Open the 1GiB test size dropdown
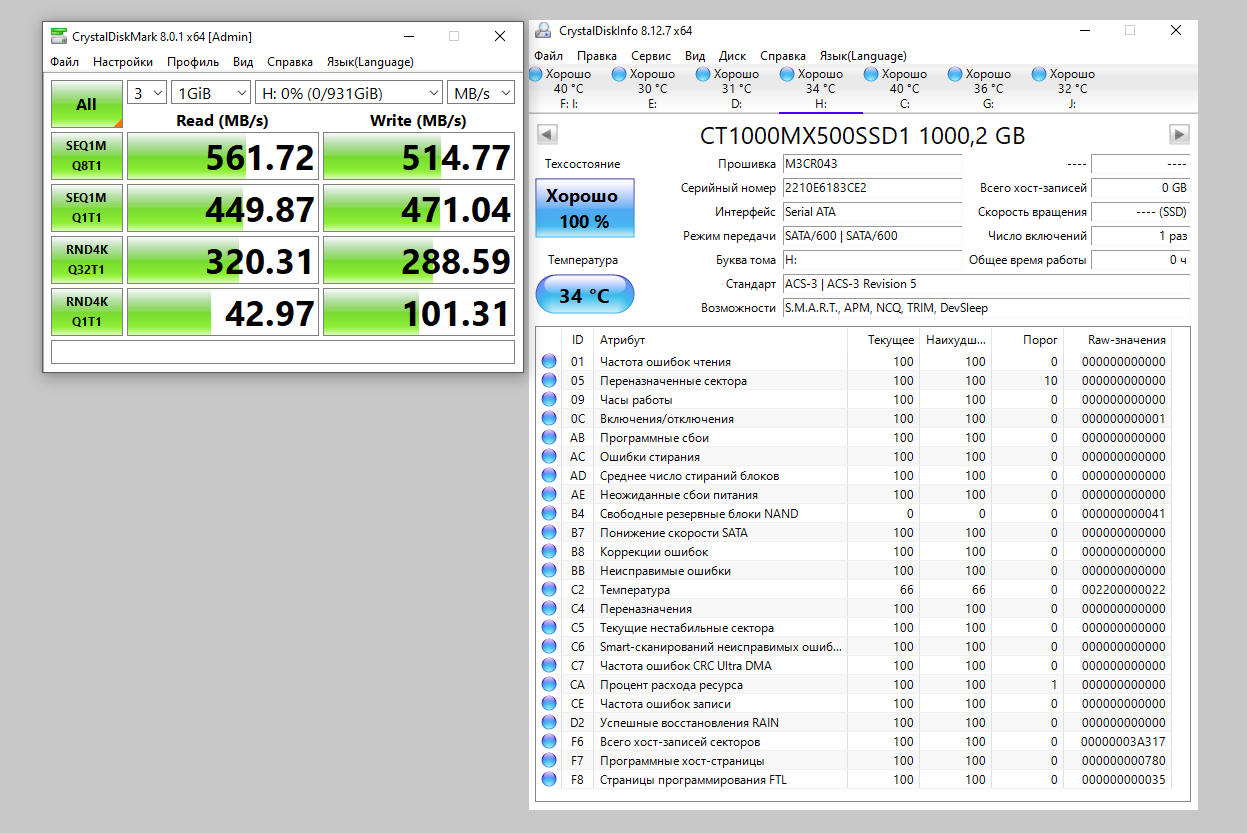Viewport: 1247px width, 833px height. click(211, 93)
